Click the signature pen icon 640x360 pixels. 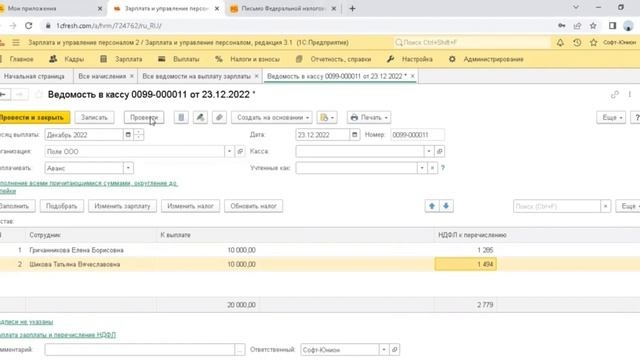[x=200, y=118]
